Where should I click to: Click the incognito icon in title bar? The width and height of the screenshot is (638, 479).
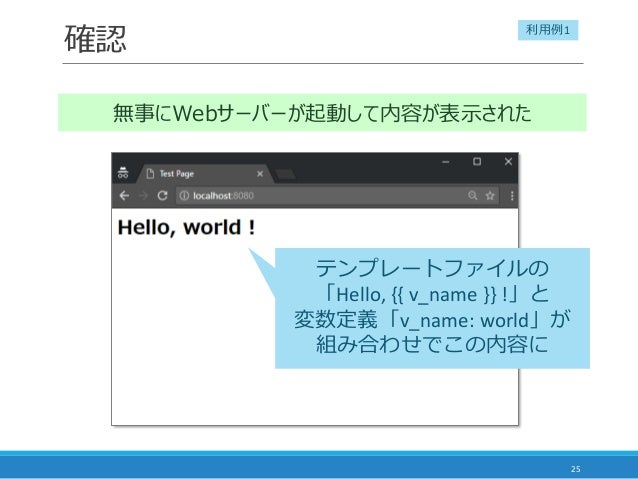(x=123, y=173)
